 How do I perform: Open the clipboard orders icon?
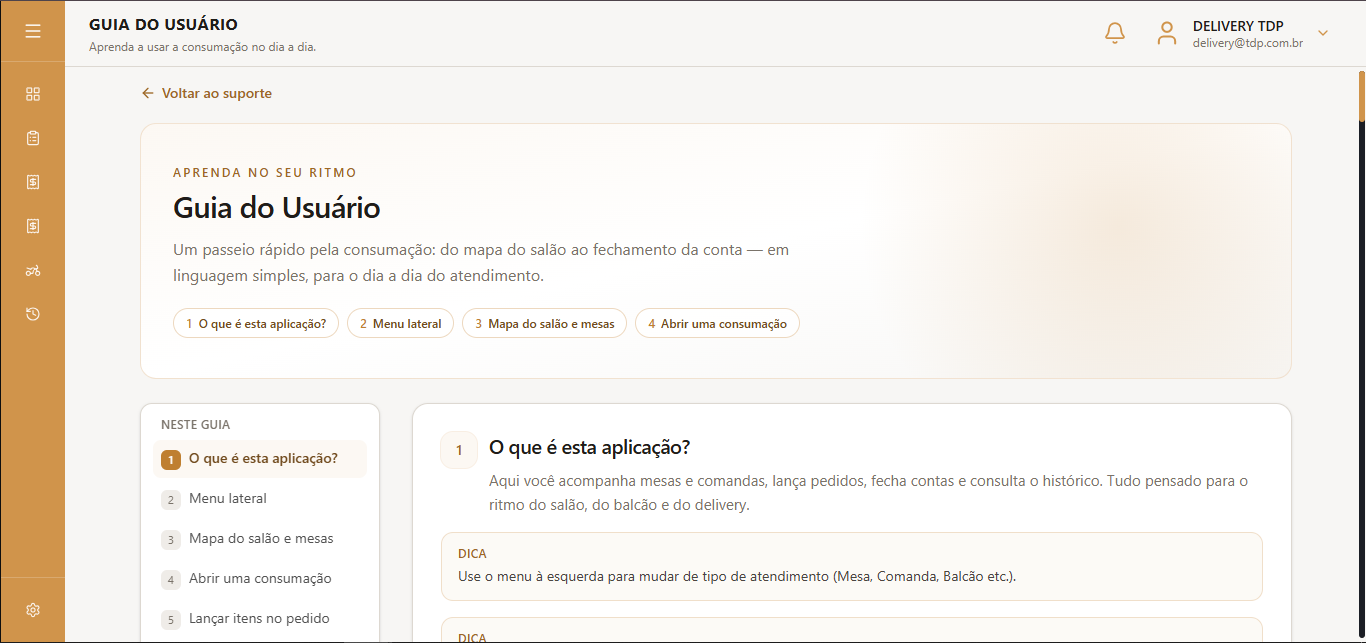tap(33, 138)
